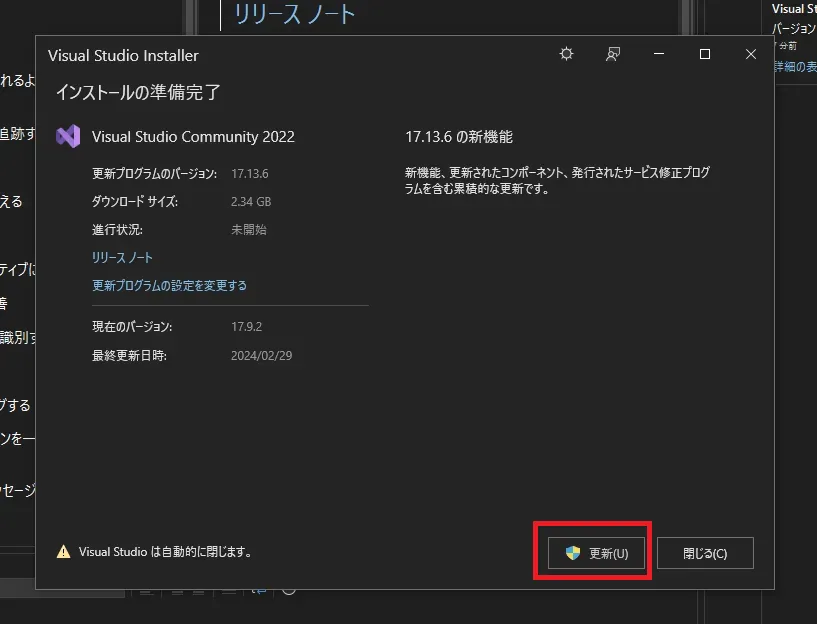817x624 pixels.
Task: Click the heading 17.13.6 の新機能
Action: point(459,137)
